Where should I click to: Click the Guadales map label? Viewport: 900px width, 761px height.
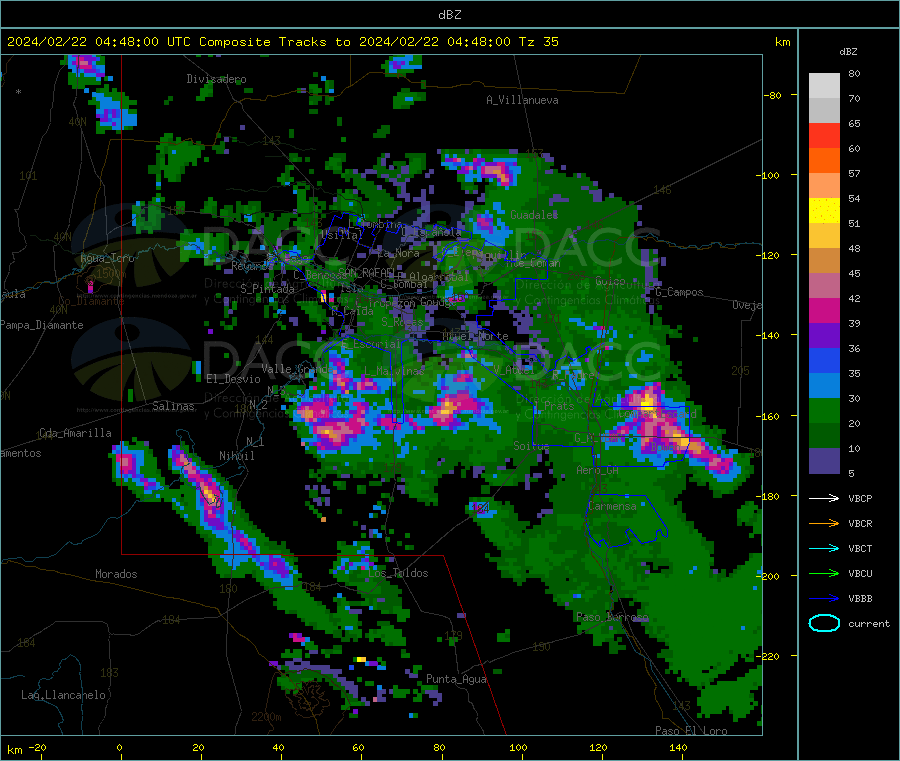(x=534, y=215)
